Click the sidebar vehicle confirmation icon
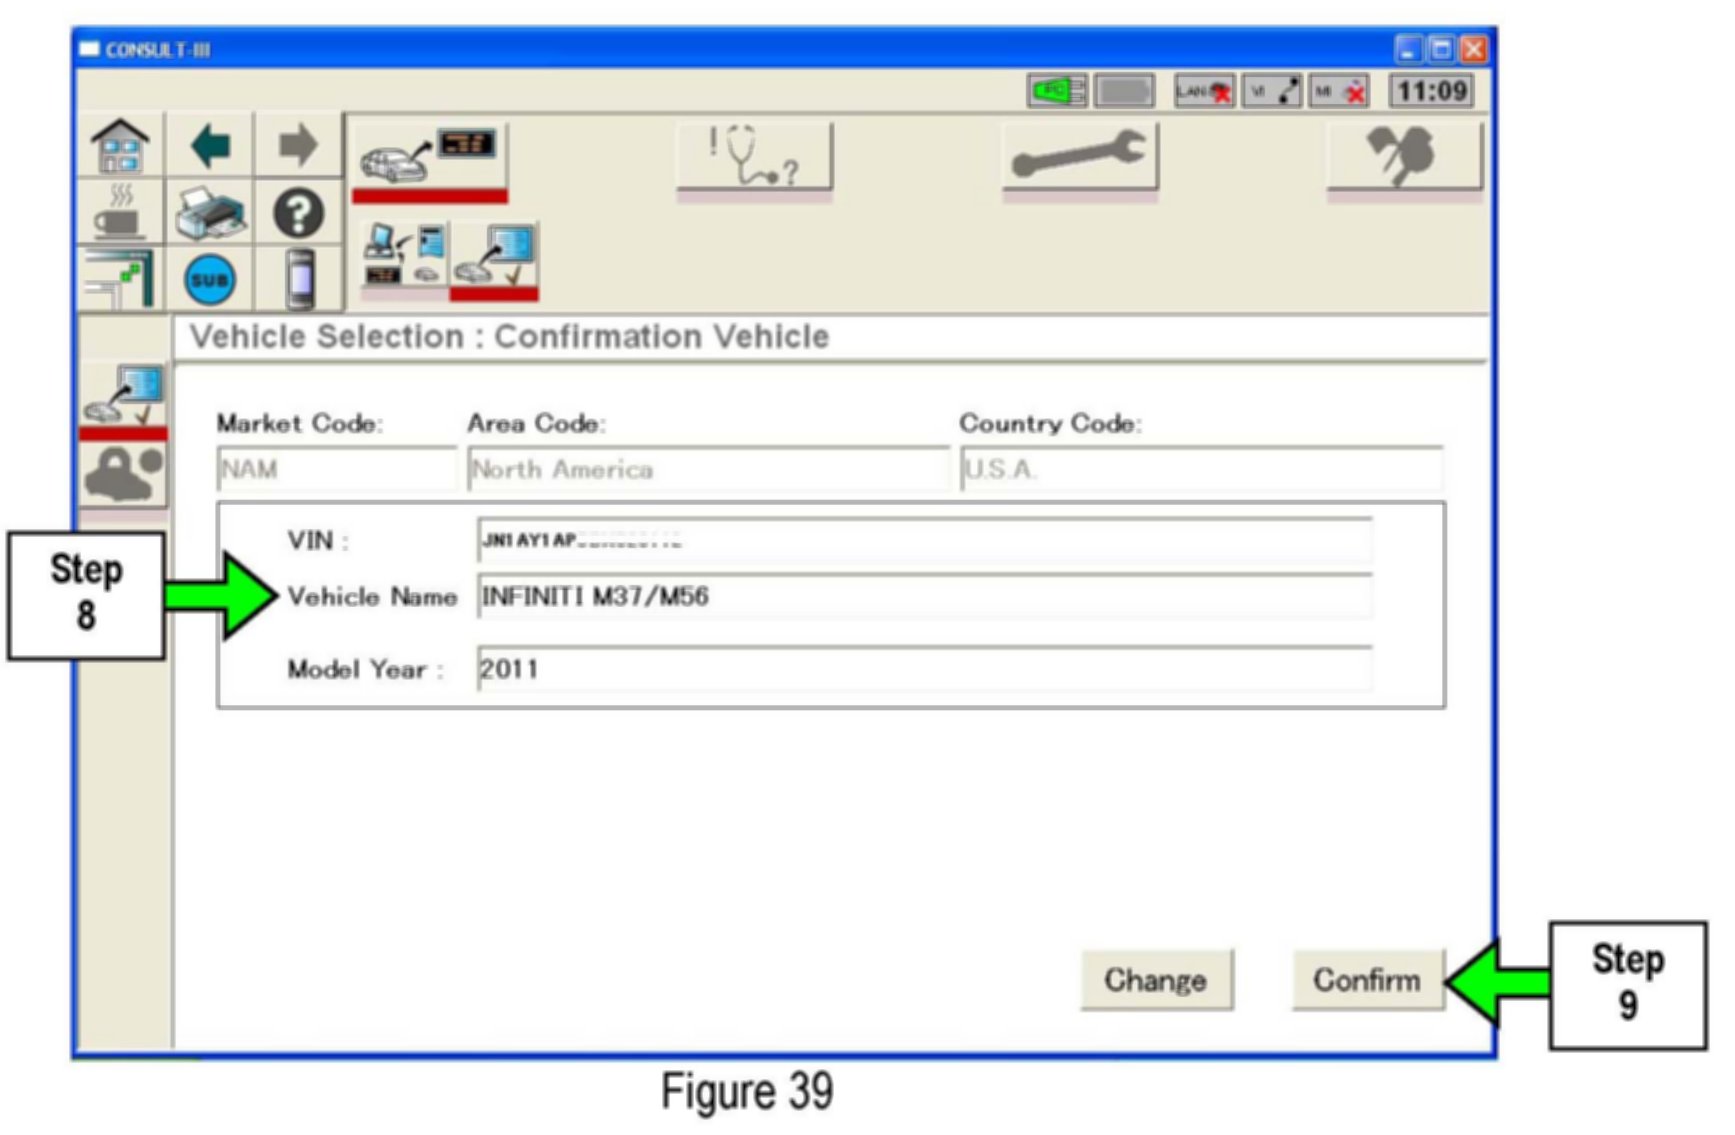The image size is (1735, 1135). (123, 399)
